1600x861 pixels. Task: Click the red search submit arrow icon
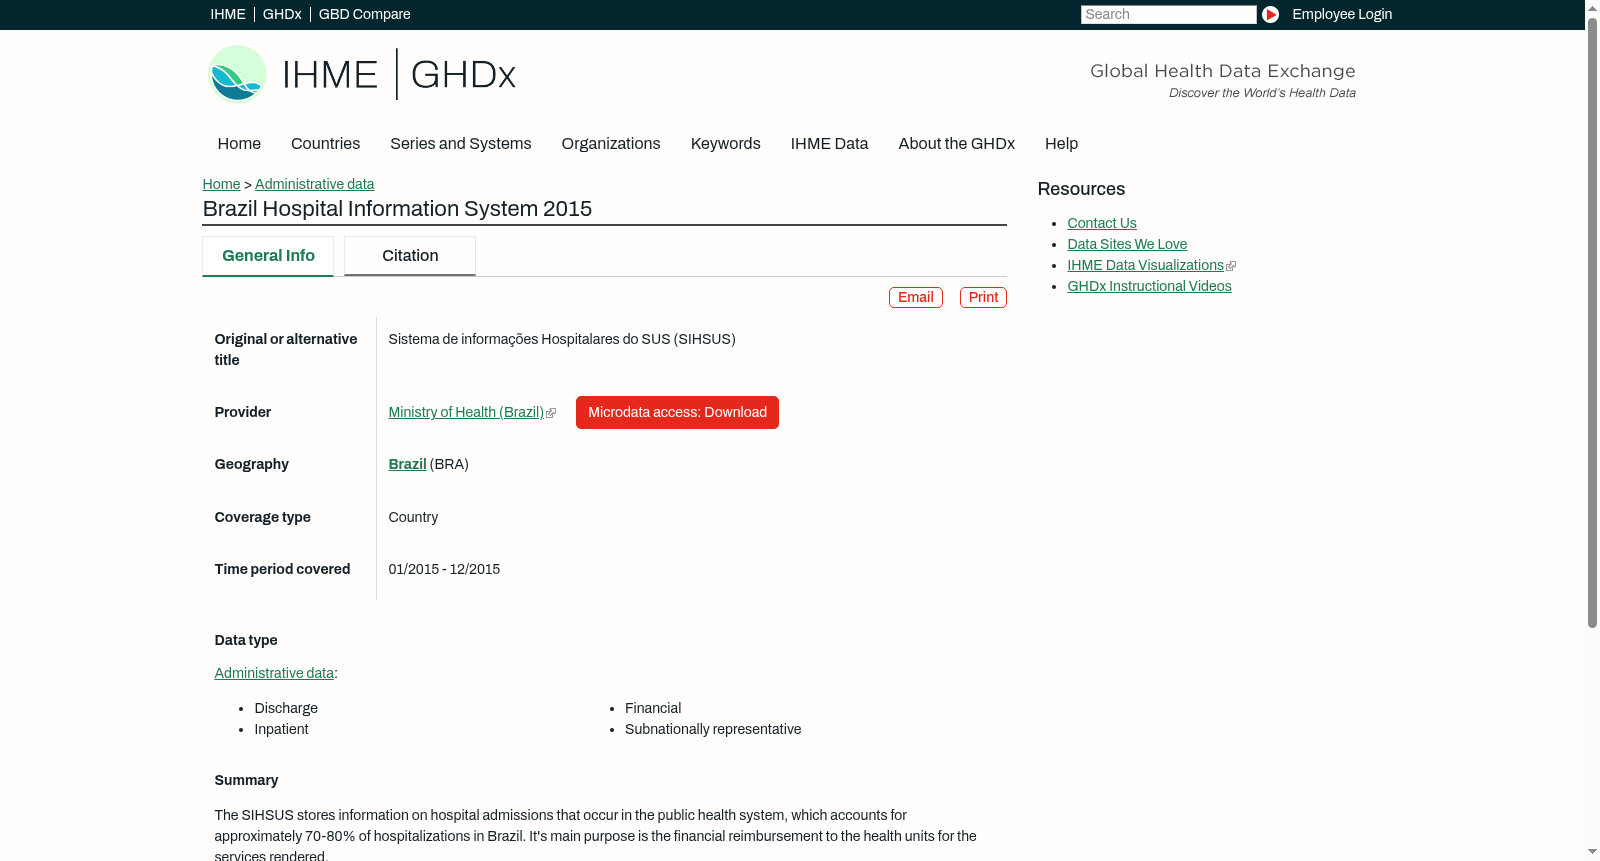[1270, 14]
